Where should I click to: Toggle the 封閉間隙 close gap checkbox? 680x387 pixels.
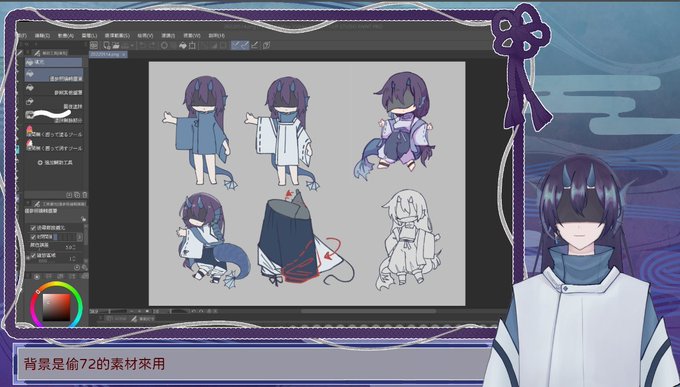click(x=33, y=237)
